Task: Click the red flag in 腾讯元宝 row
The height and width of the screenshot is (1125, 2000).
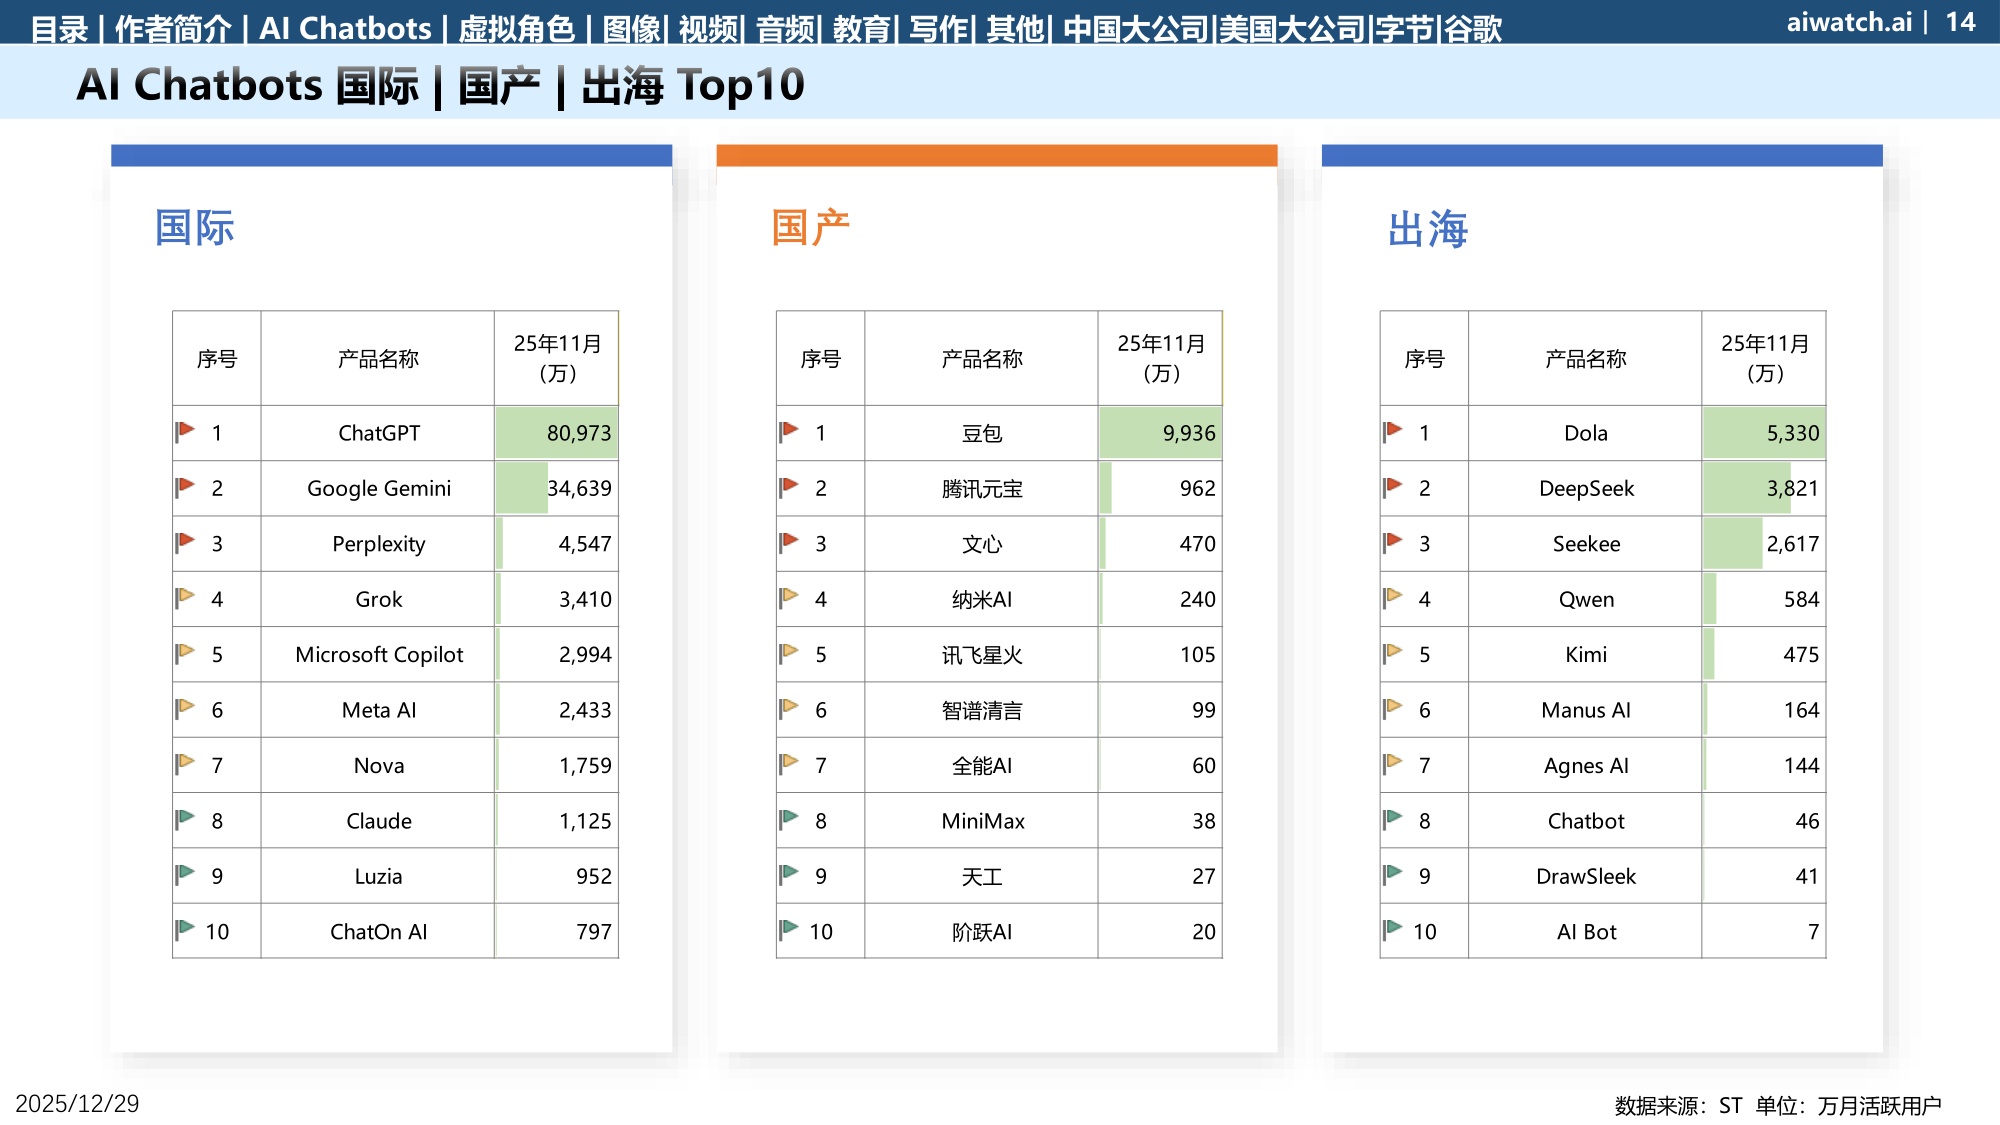Action: point(789,486)
